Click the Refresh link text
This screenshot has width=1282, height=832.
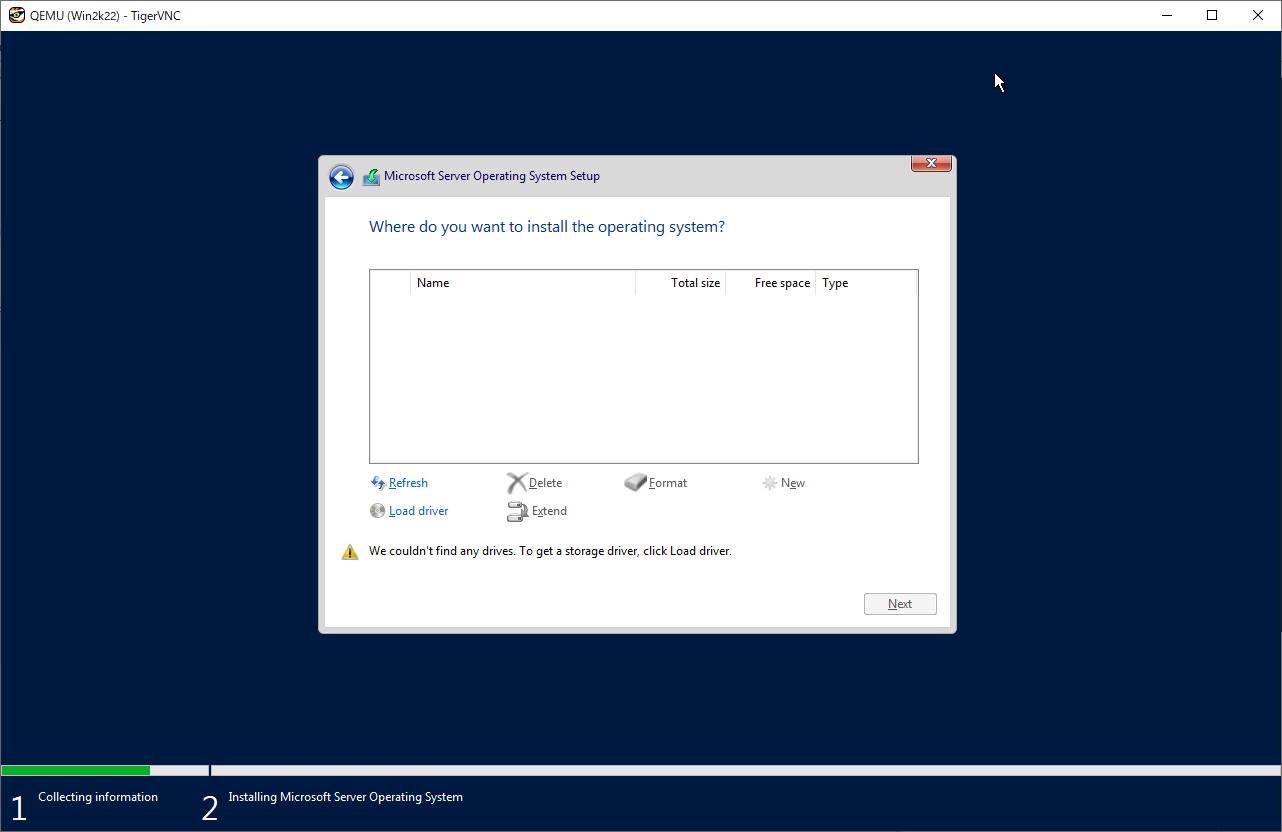click(x=408, y=483)
